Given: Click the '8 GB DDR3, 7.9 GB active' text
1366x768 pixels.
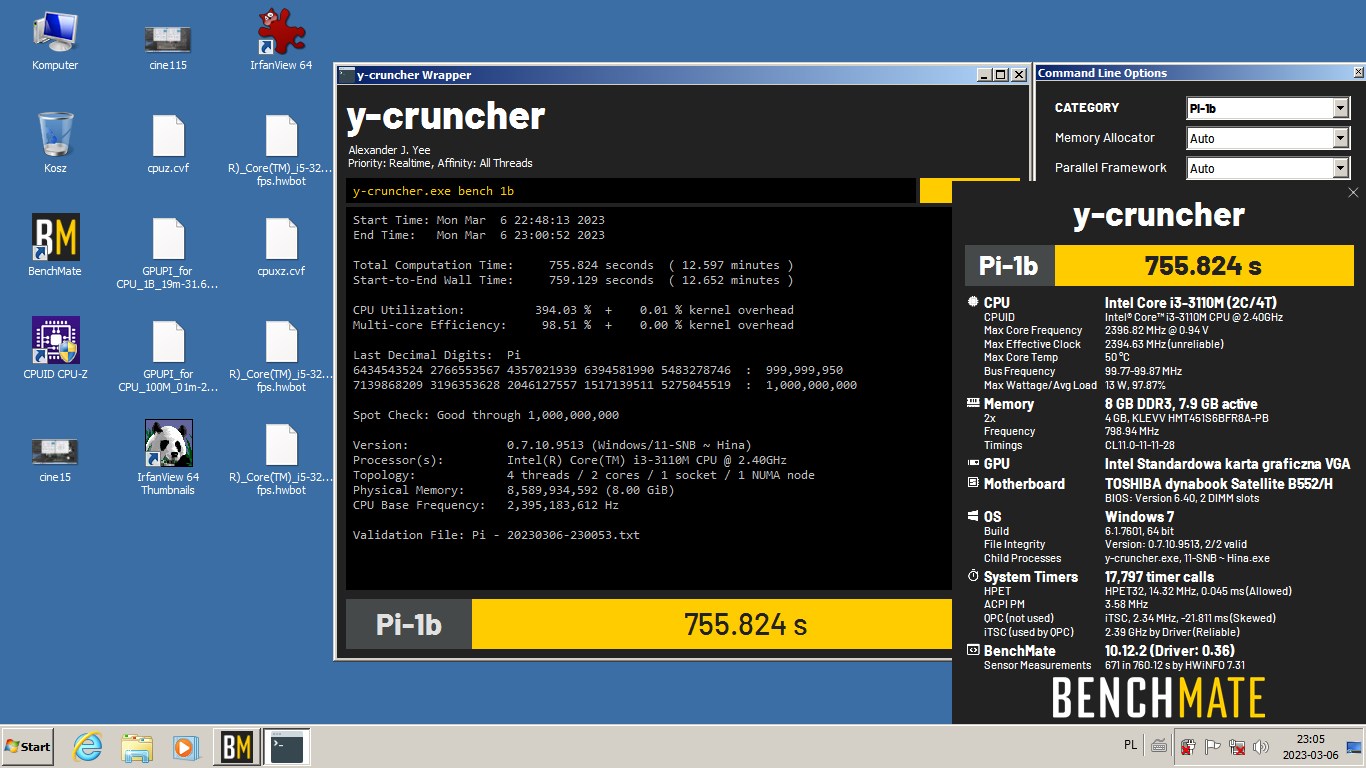Looking at the screenshot, I should click(x=1181, y=404).
